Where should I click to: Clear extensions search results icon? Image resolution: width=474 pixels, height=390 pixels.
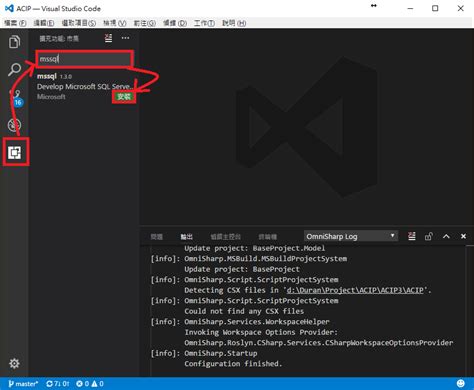pos(108,38)
